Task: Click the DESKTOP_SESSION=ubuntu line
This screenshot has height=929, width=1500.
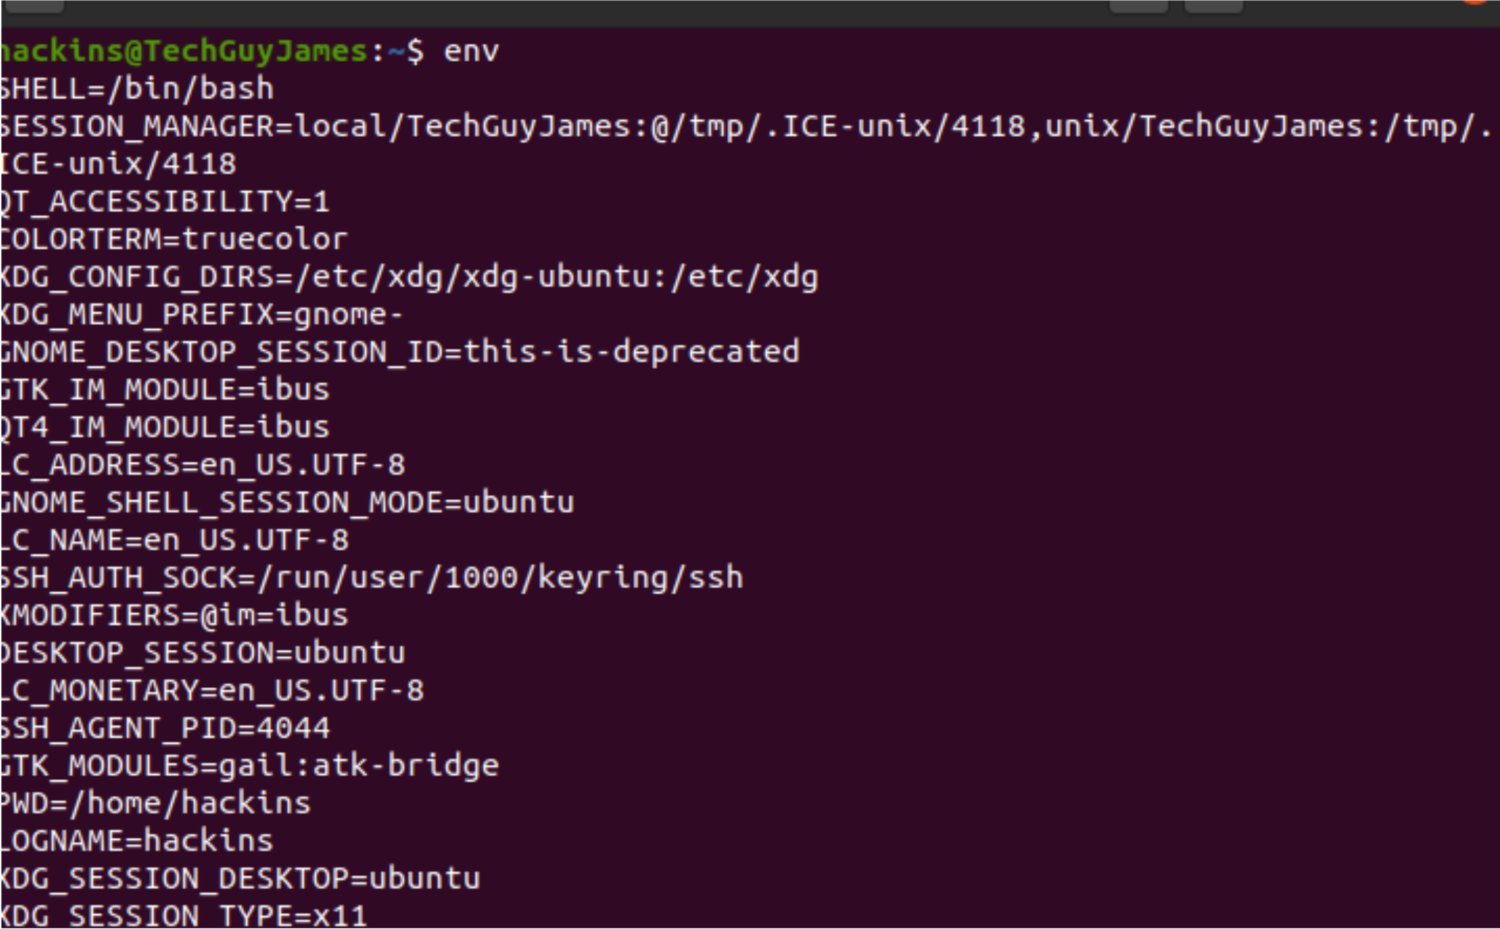Action: (x=203, y=653)
